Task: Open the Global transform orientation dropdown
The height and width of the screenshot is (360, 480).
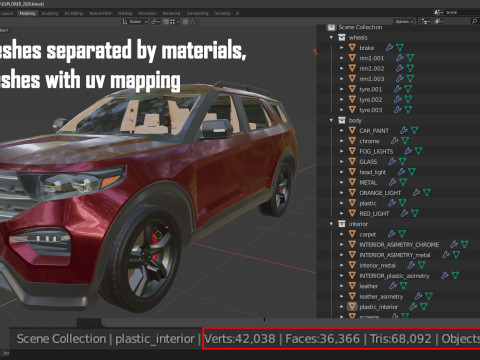Action: click(135, 22)
